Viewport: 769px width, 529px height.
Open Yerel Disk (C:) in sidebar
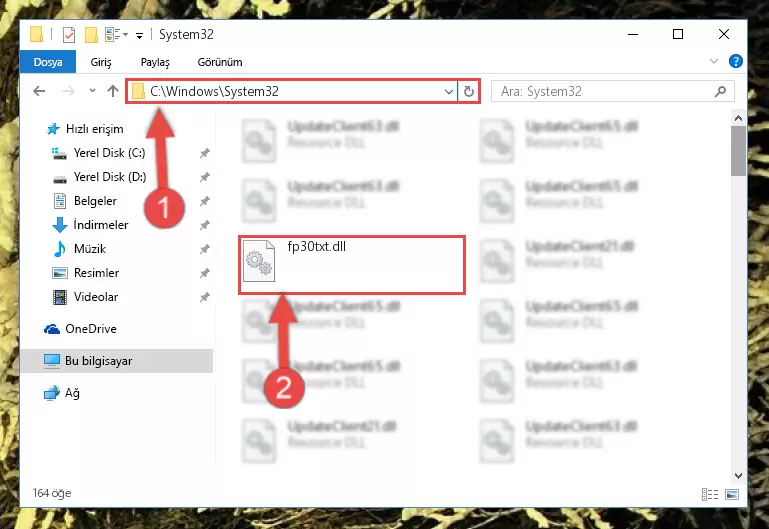pyautogui.click(x=109, y=153)
